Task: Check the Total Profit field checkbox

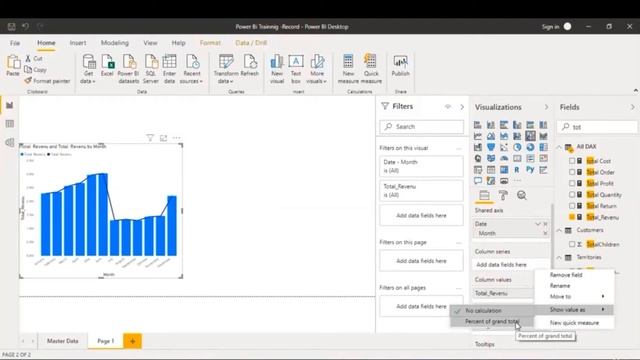Action: point(572,184)
